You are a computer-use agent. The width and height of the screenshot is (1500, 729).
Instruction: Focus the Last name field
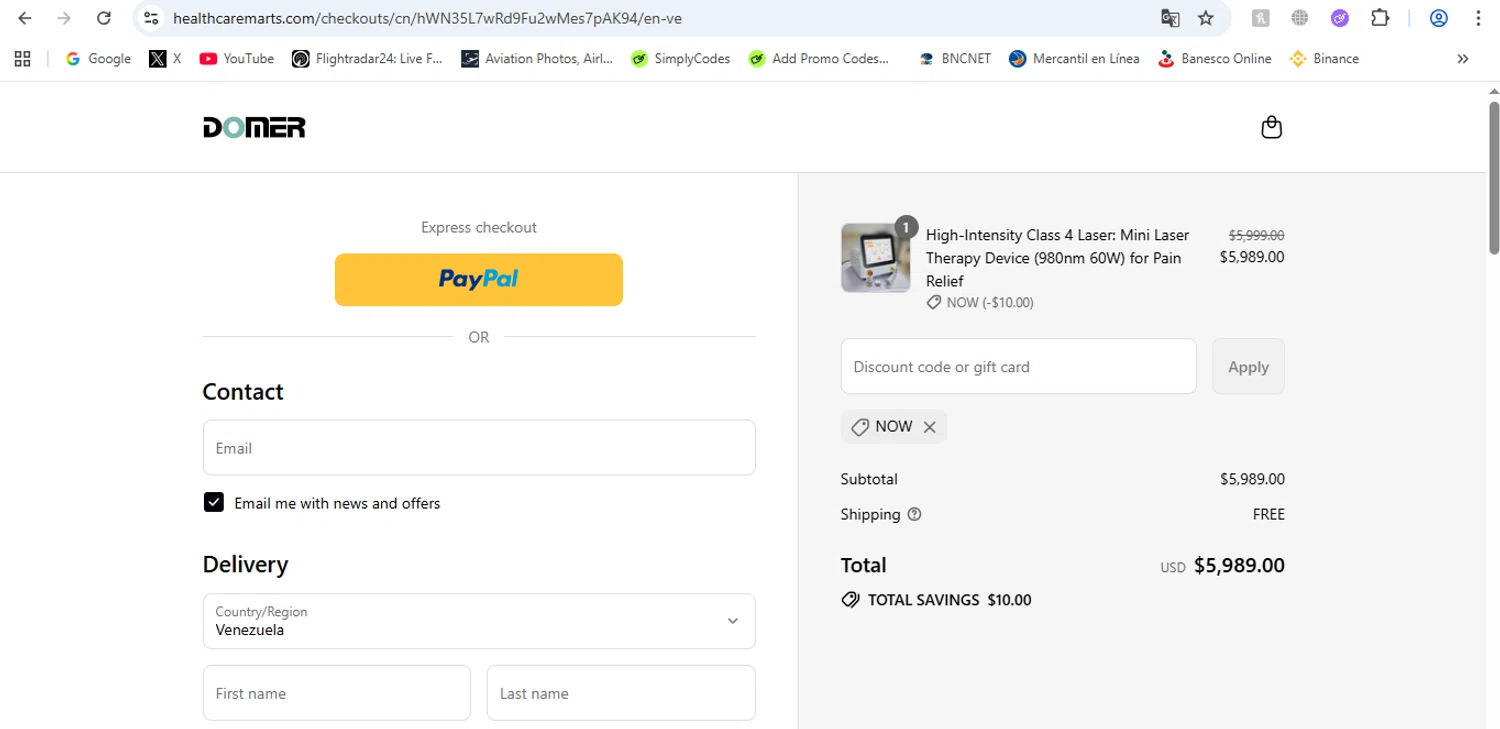[x=621, y=693]
